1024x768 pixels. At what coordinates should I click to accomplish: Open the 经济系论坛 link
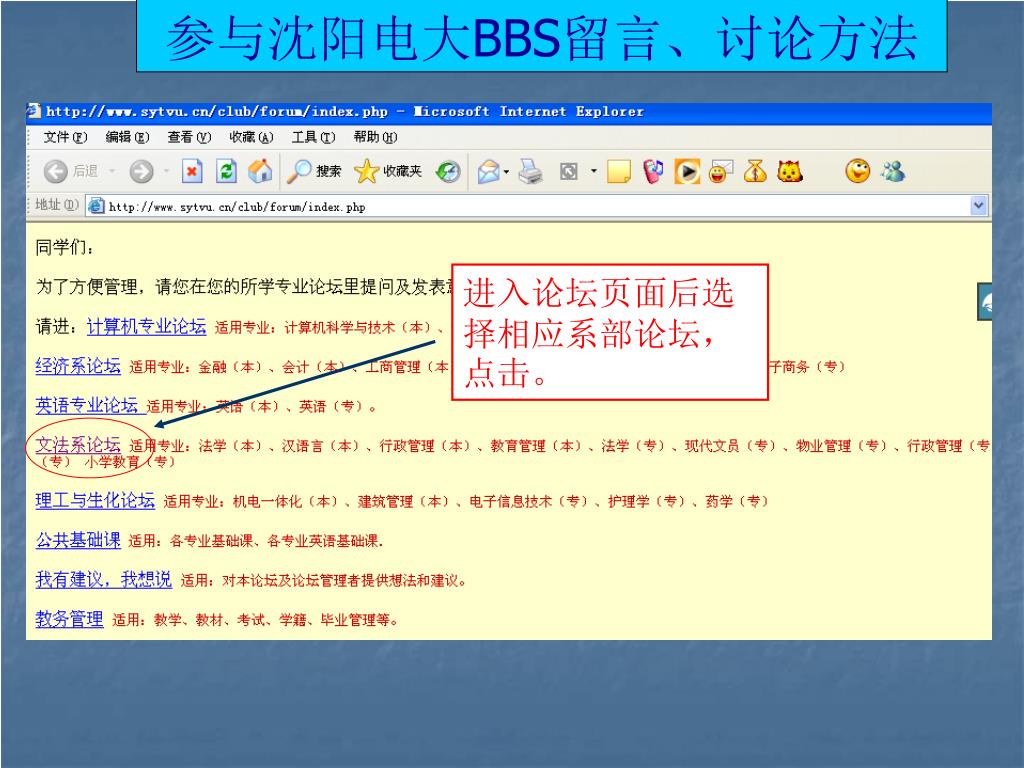pos(78,366)
